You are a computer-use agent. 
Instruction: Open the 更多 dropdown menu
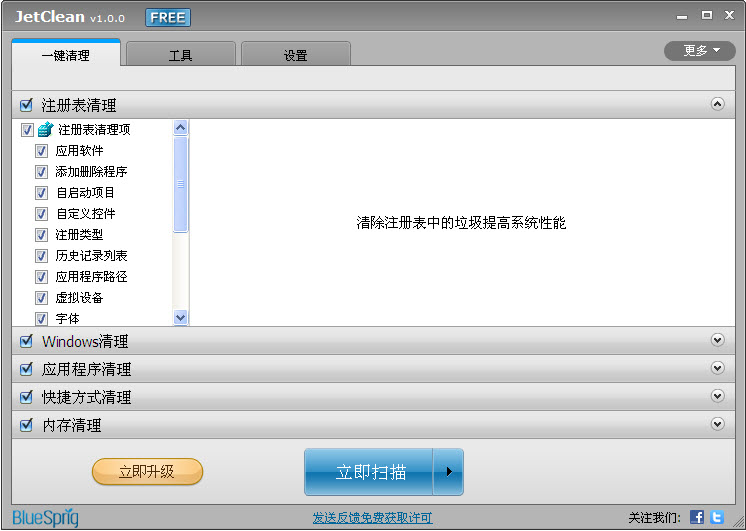[699, 51]
